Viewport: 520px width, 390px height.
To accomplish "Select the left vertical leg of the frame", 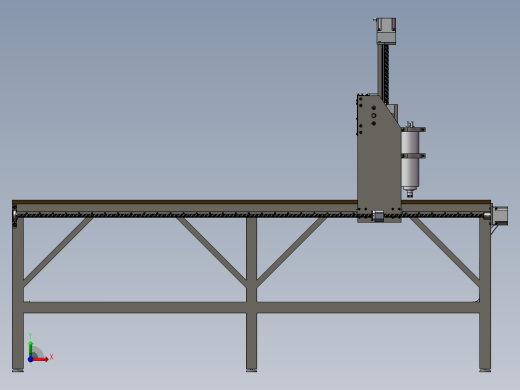I will point(18,293).
